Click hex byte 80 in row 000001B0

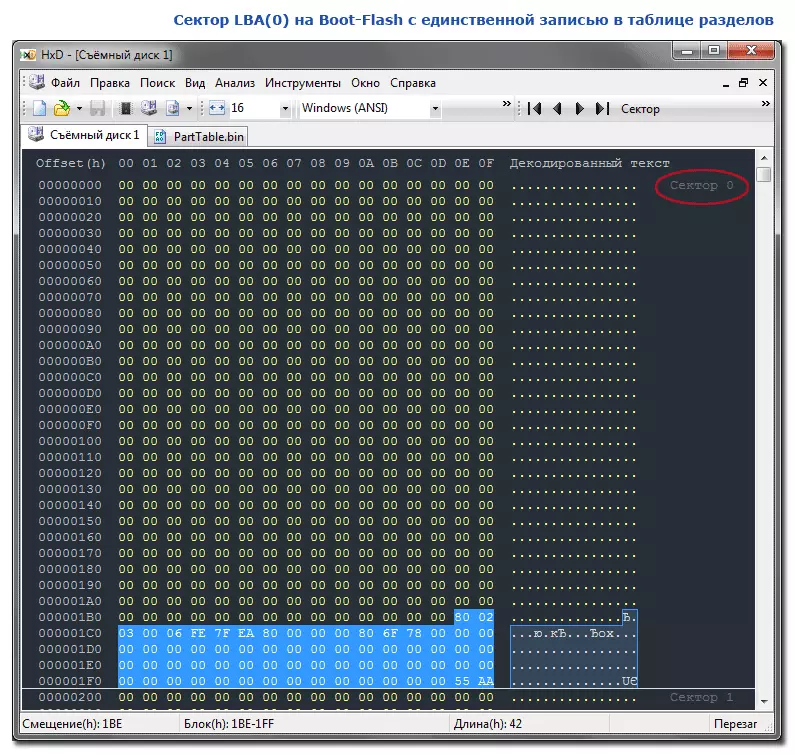[x=462, y=617]
